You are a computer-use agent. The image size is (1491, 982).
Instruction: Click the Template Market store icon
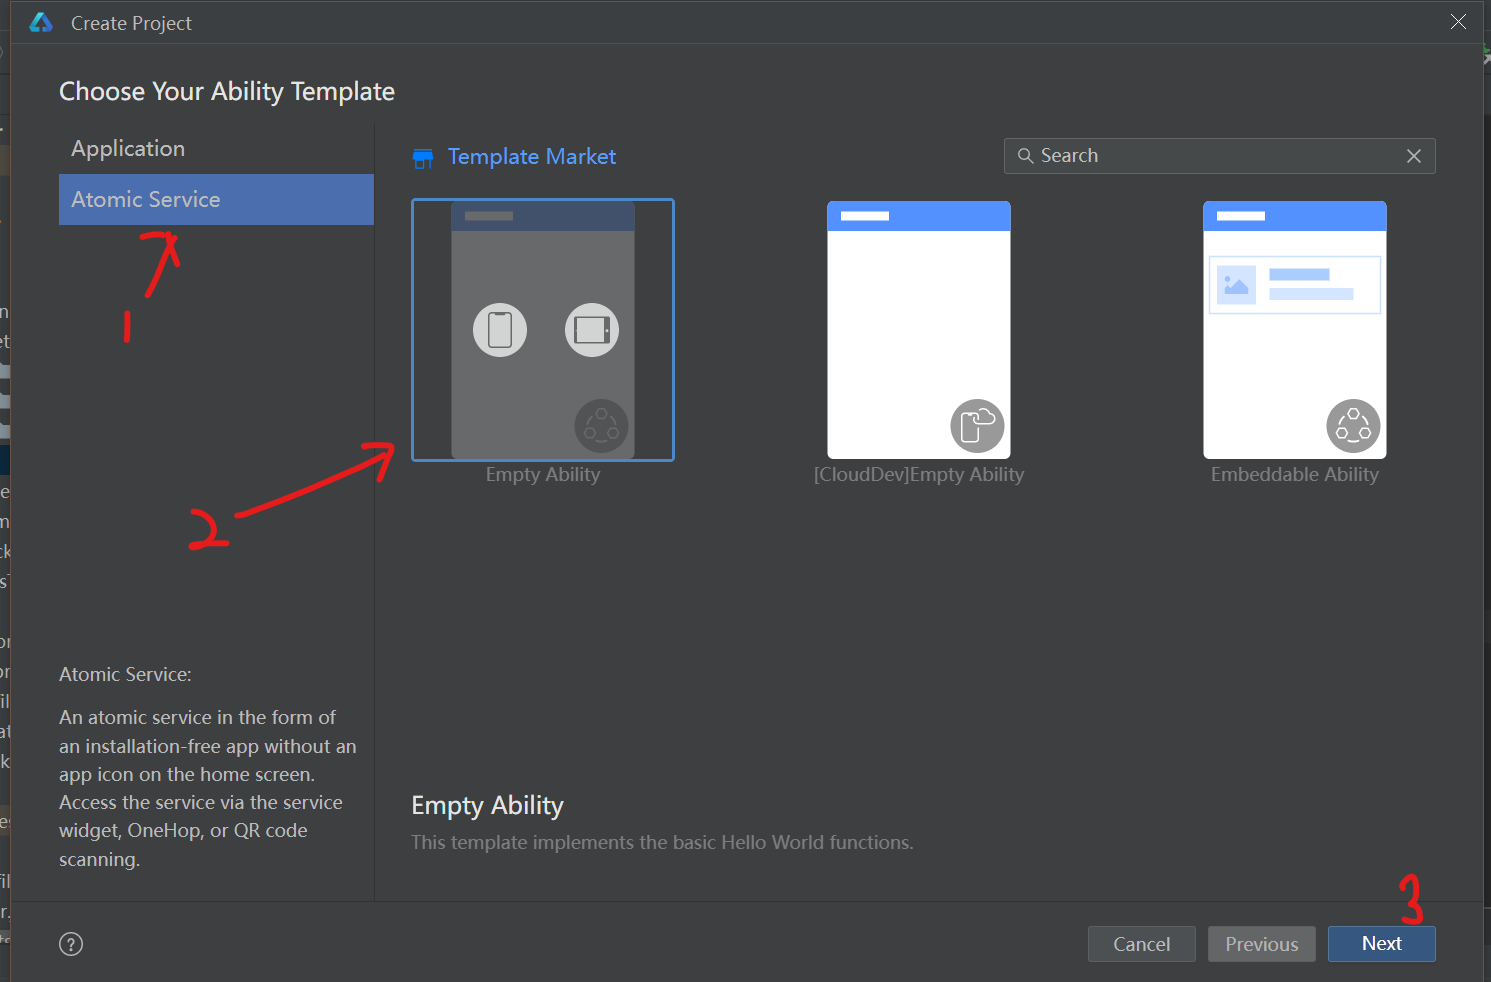(423, 158)
